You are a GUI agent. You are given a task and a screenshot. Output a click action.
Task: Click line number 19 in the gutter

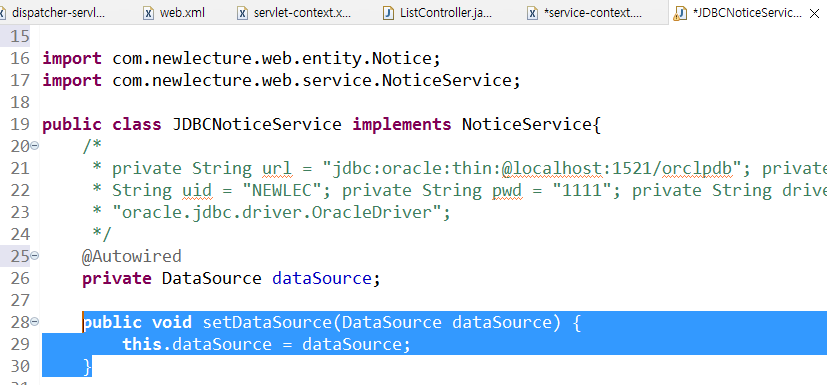pos(20,124)
